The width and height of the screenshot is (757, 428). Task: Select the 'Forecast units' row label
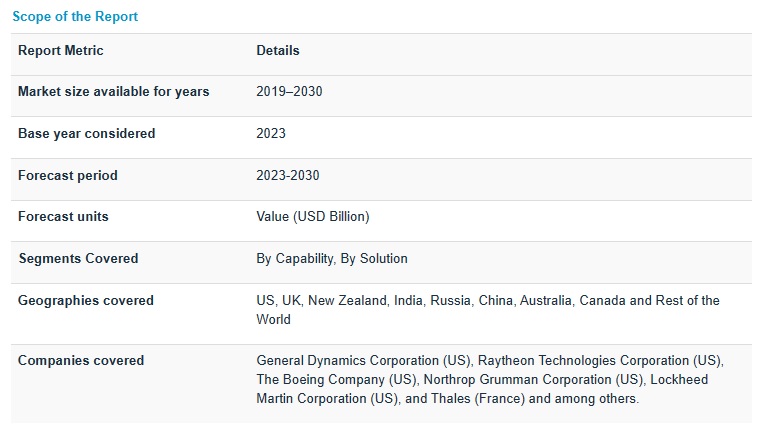[x=63, y=217]
